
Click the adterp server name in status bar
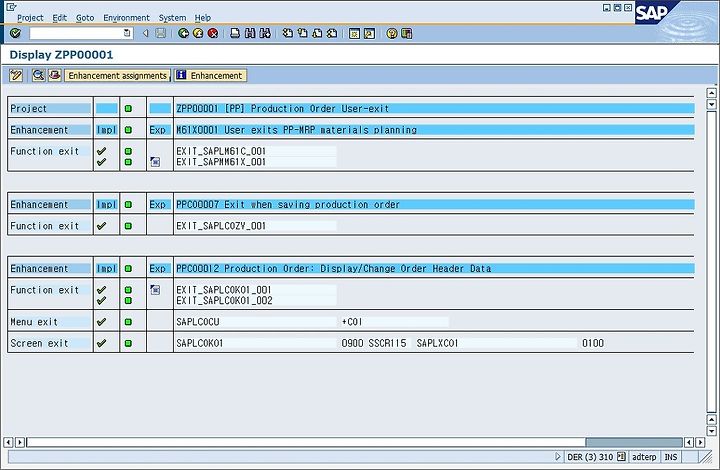point(644,457)
